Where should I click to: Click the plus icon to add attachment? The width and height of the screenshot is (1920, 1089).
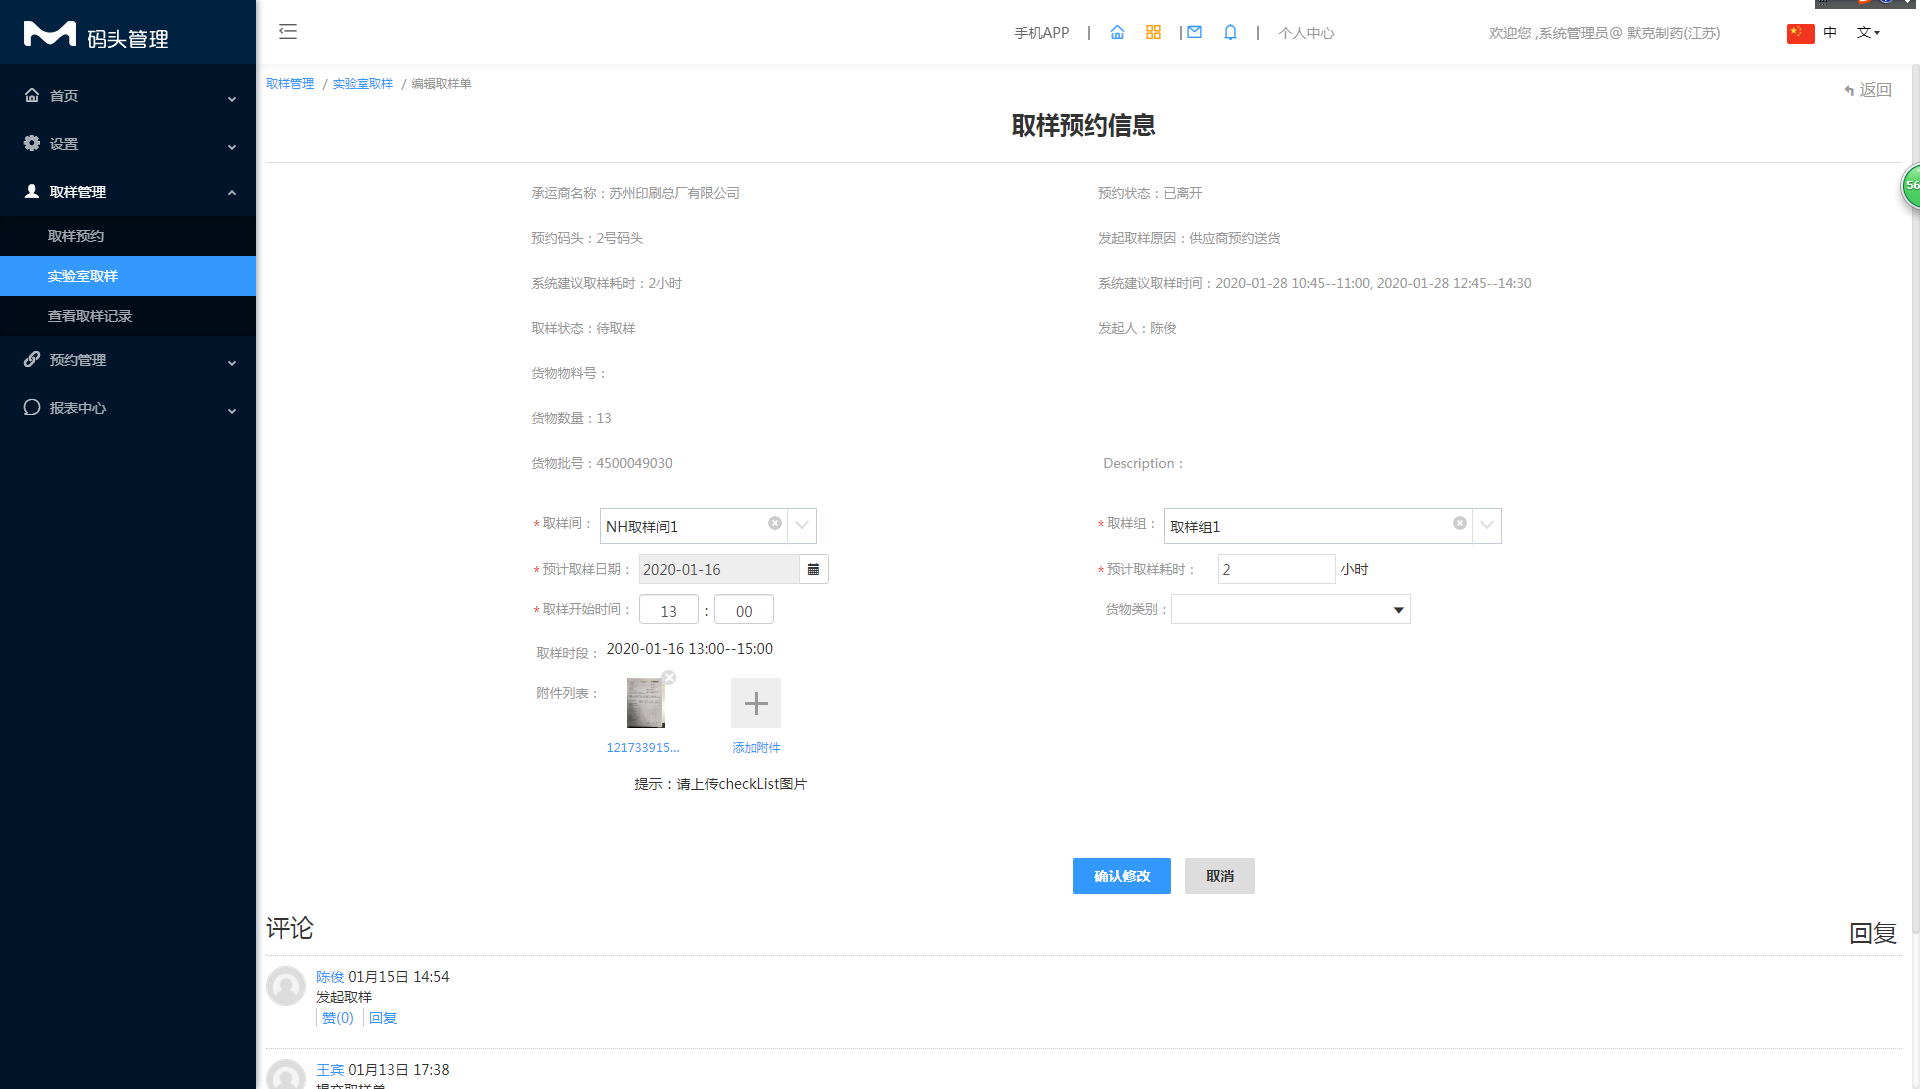click(x=756, y=703)
